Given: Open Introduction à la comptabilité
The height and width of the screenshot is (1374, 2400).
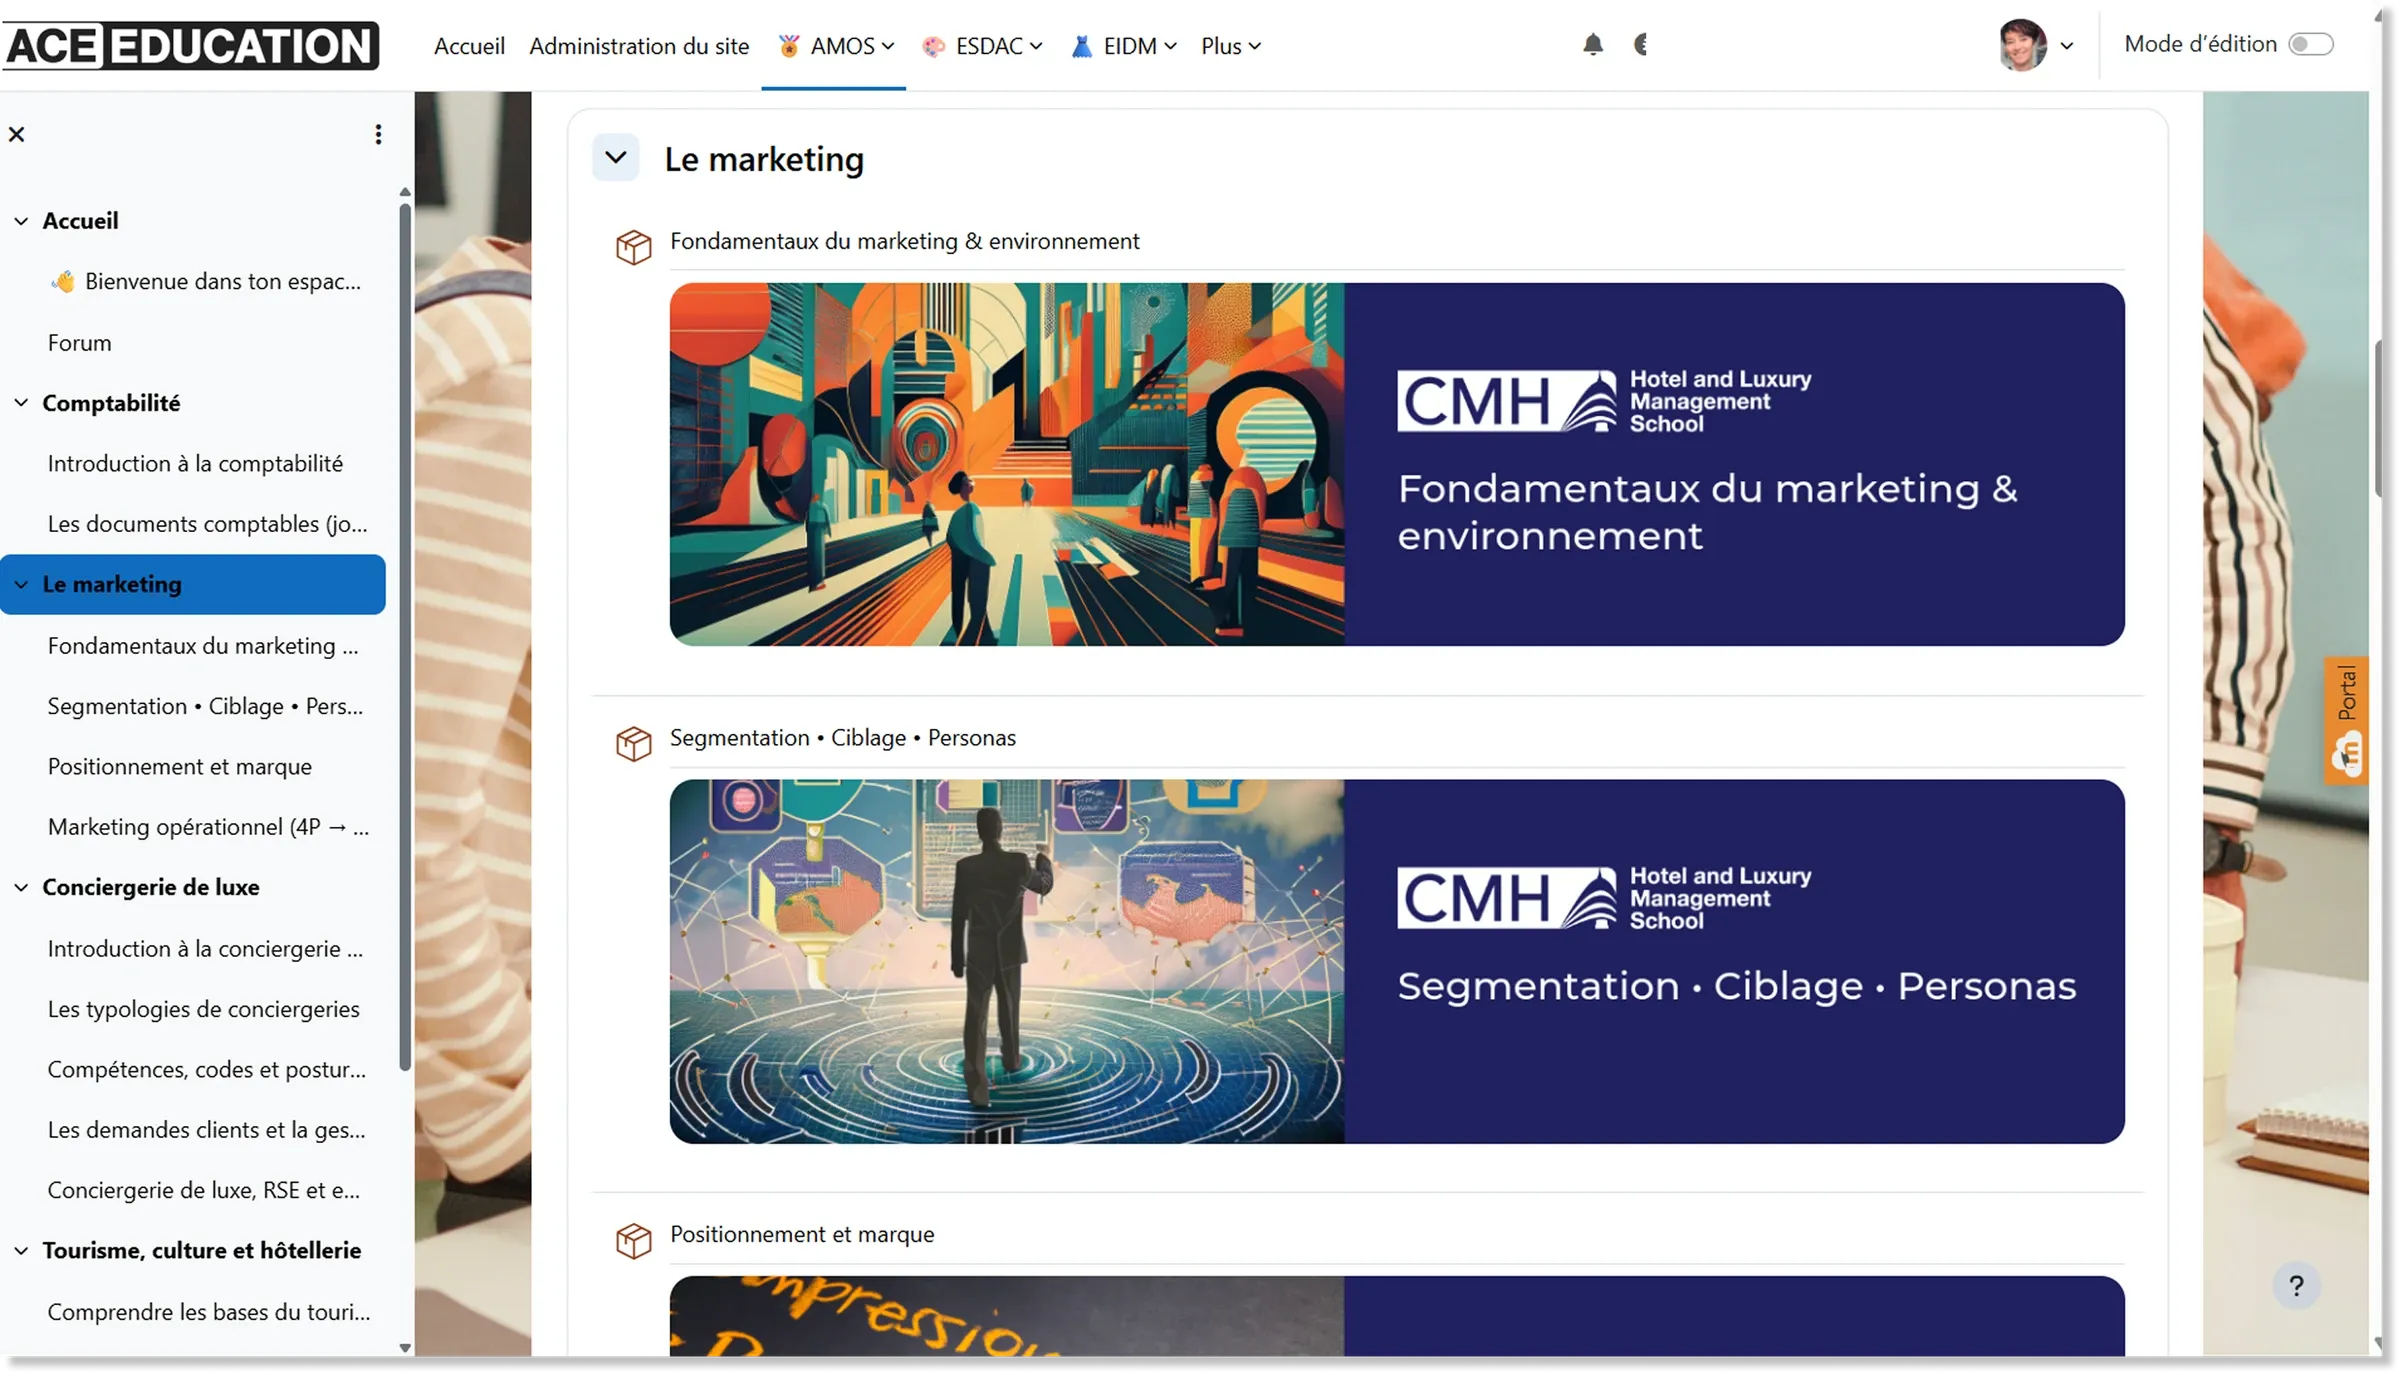Looking at the screenshot, I should point(195,463).
